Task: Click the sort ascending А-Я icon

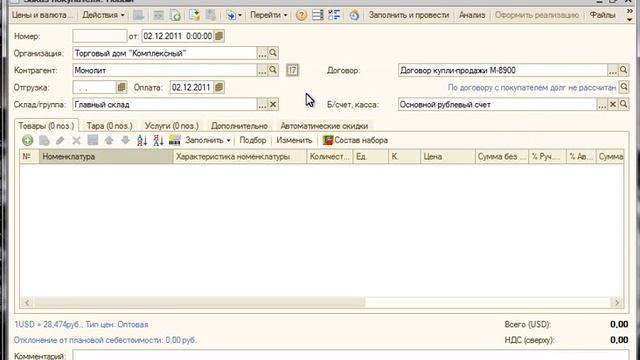Action: 142,140
